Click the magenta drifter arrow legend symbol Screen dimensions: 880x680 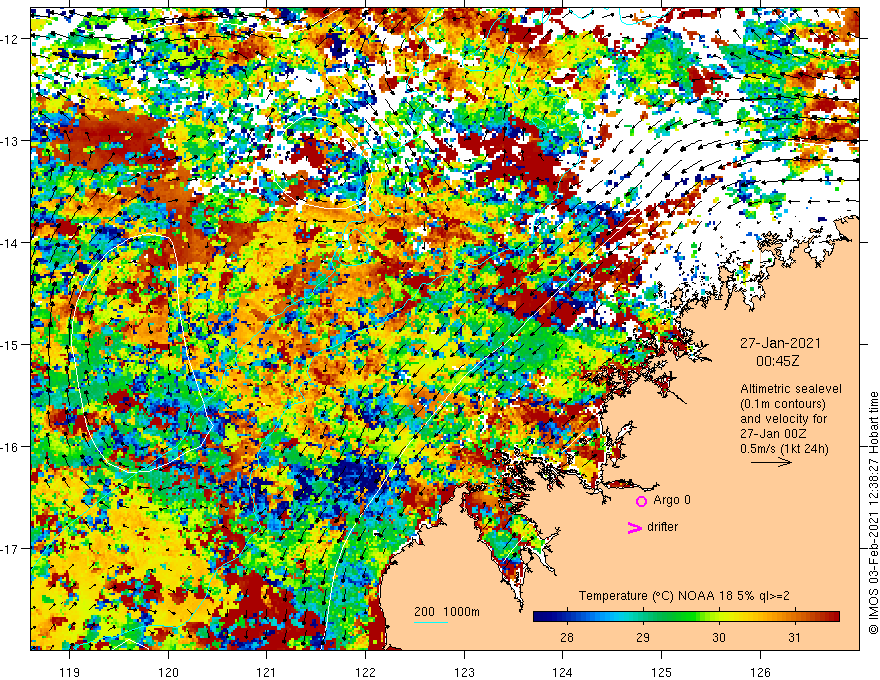635,527
